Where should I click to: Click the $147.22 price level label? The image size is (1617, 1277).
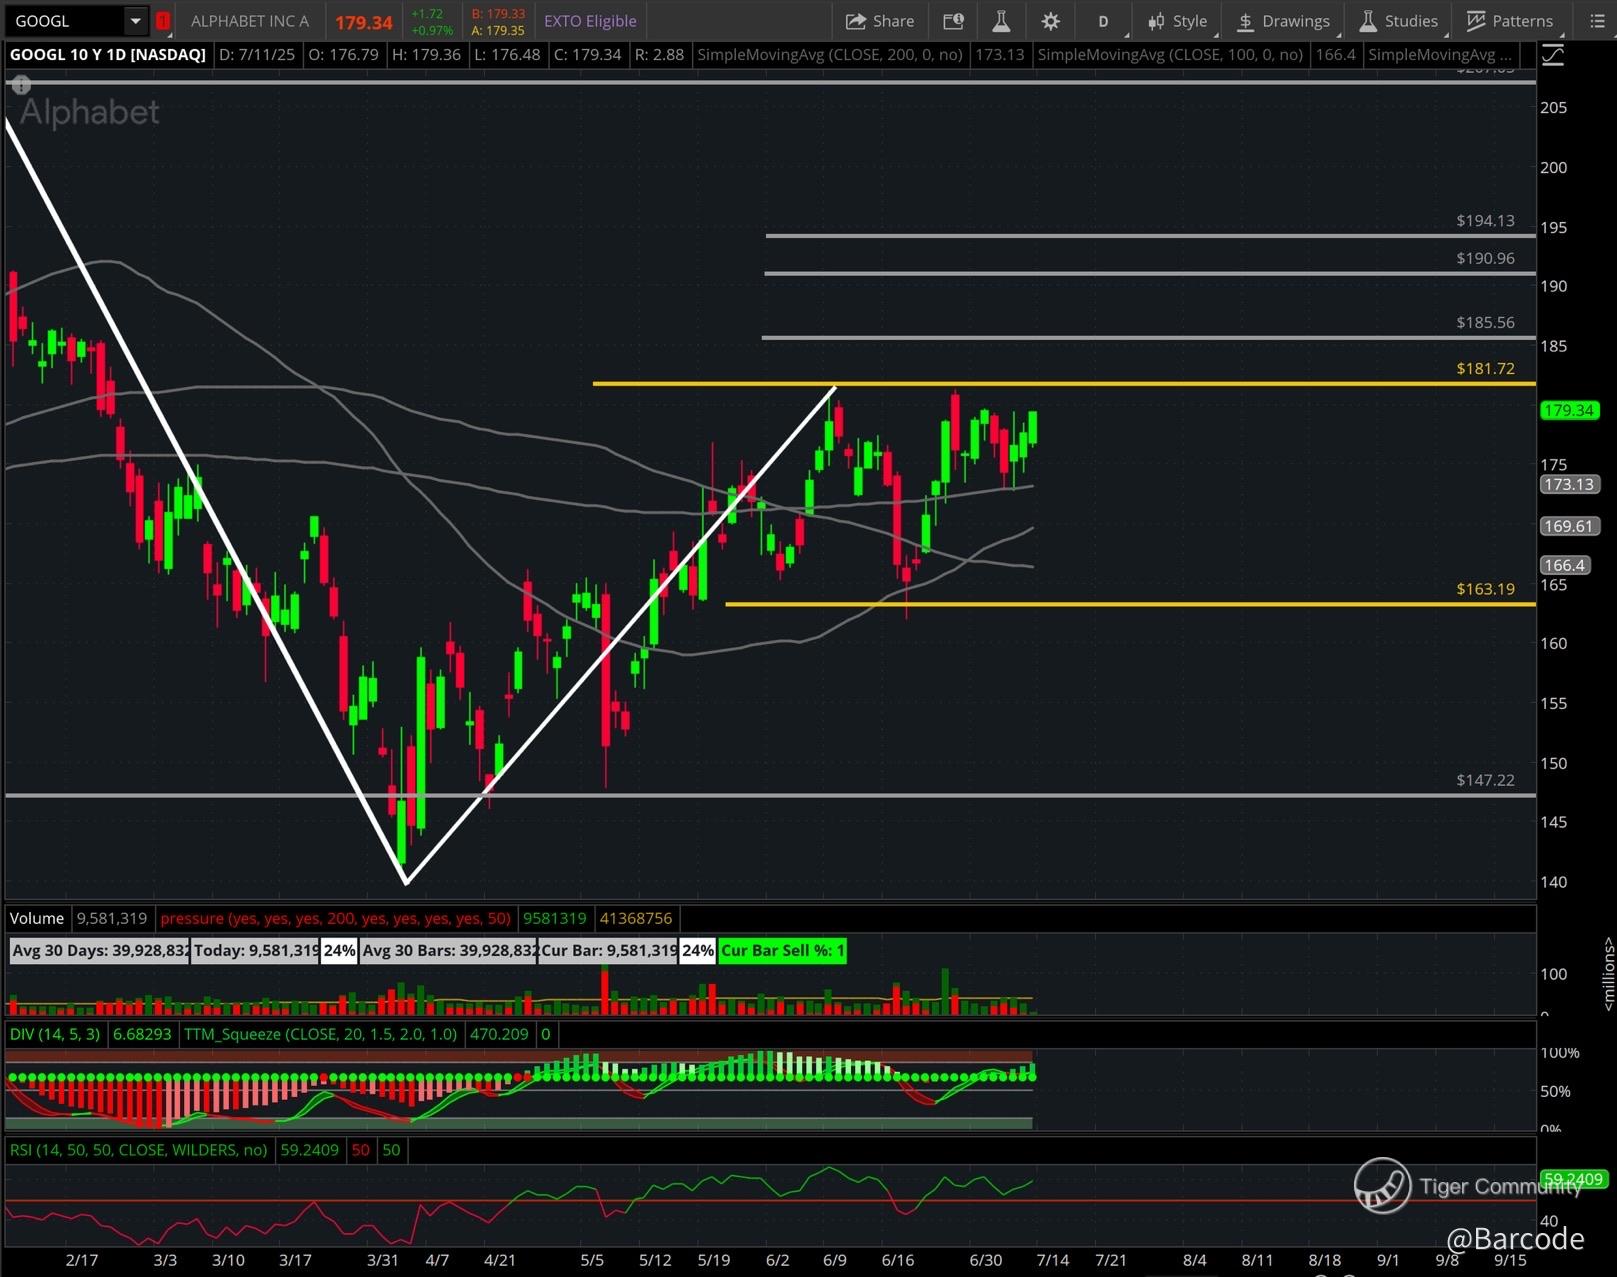click(x=1485, y=781)
